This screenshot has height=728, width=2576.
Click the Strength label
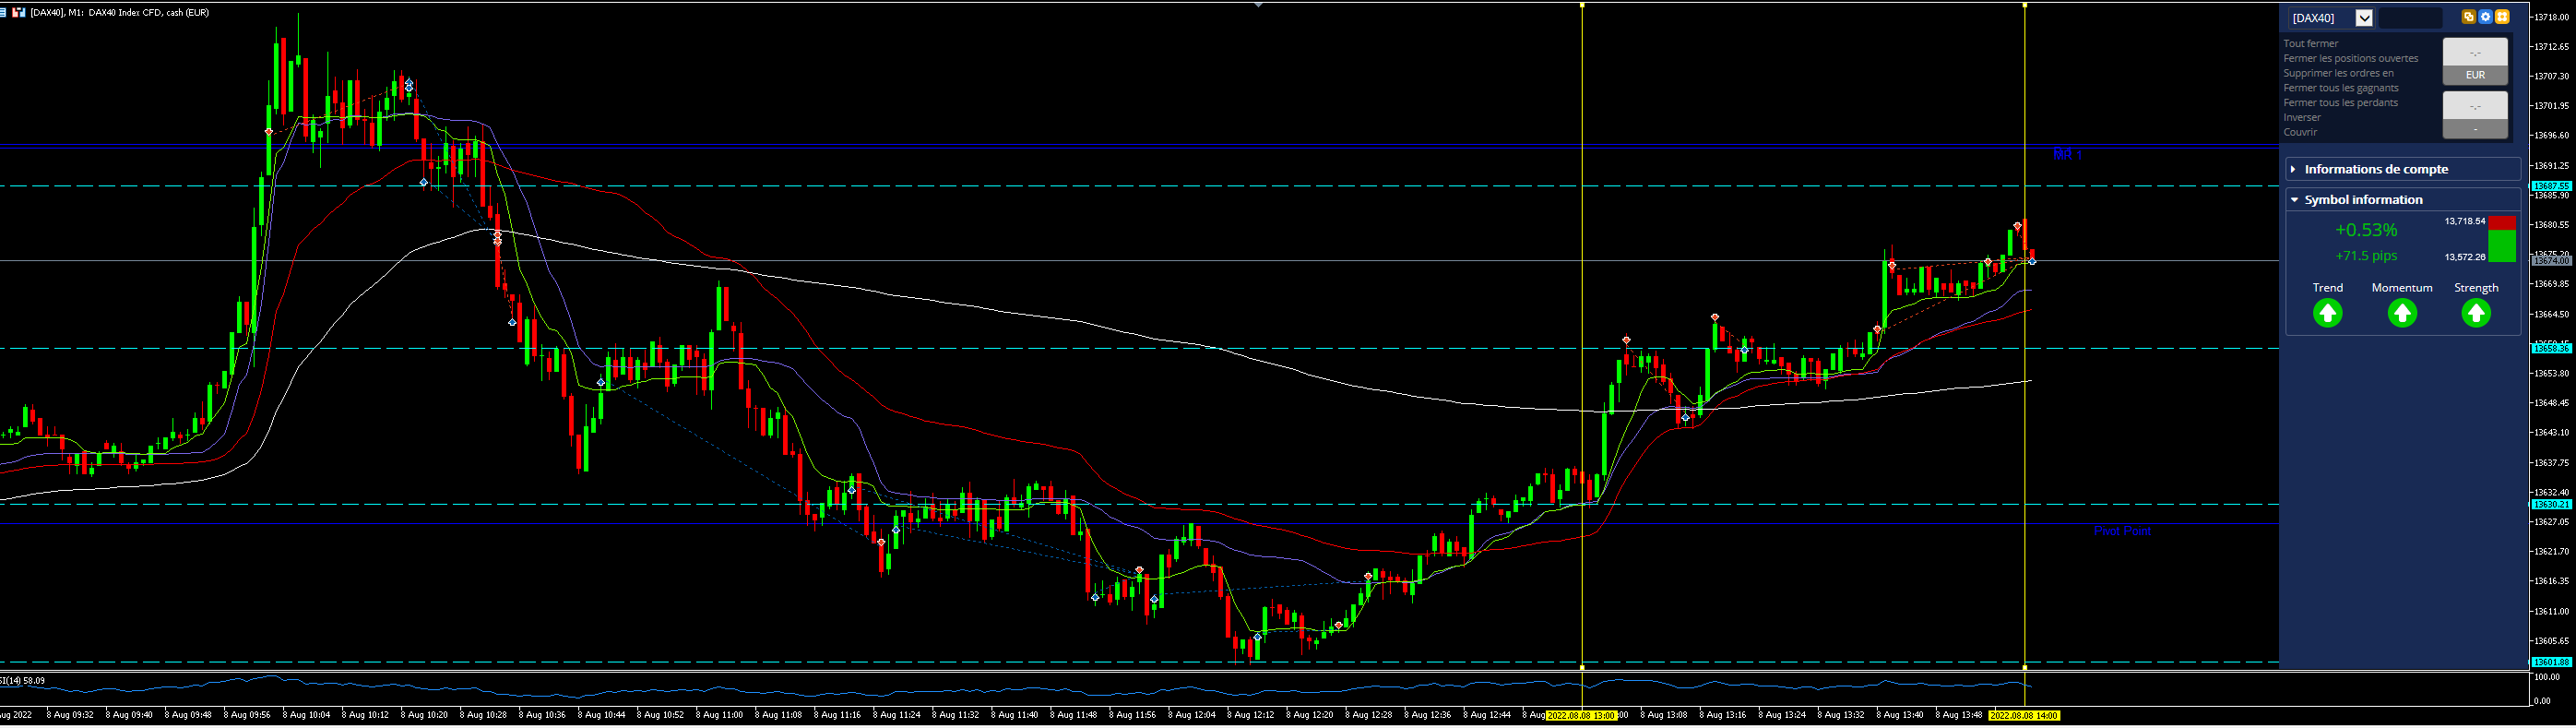pos(2476,288)
